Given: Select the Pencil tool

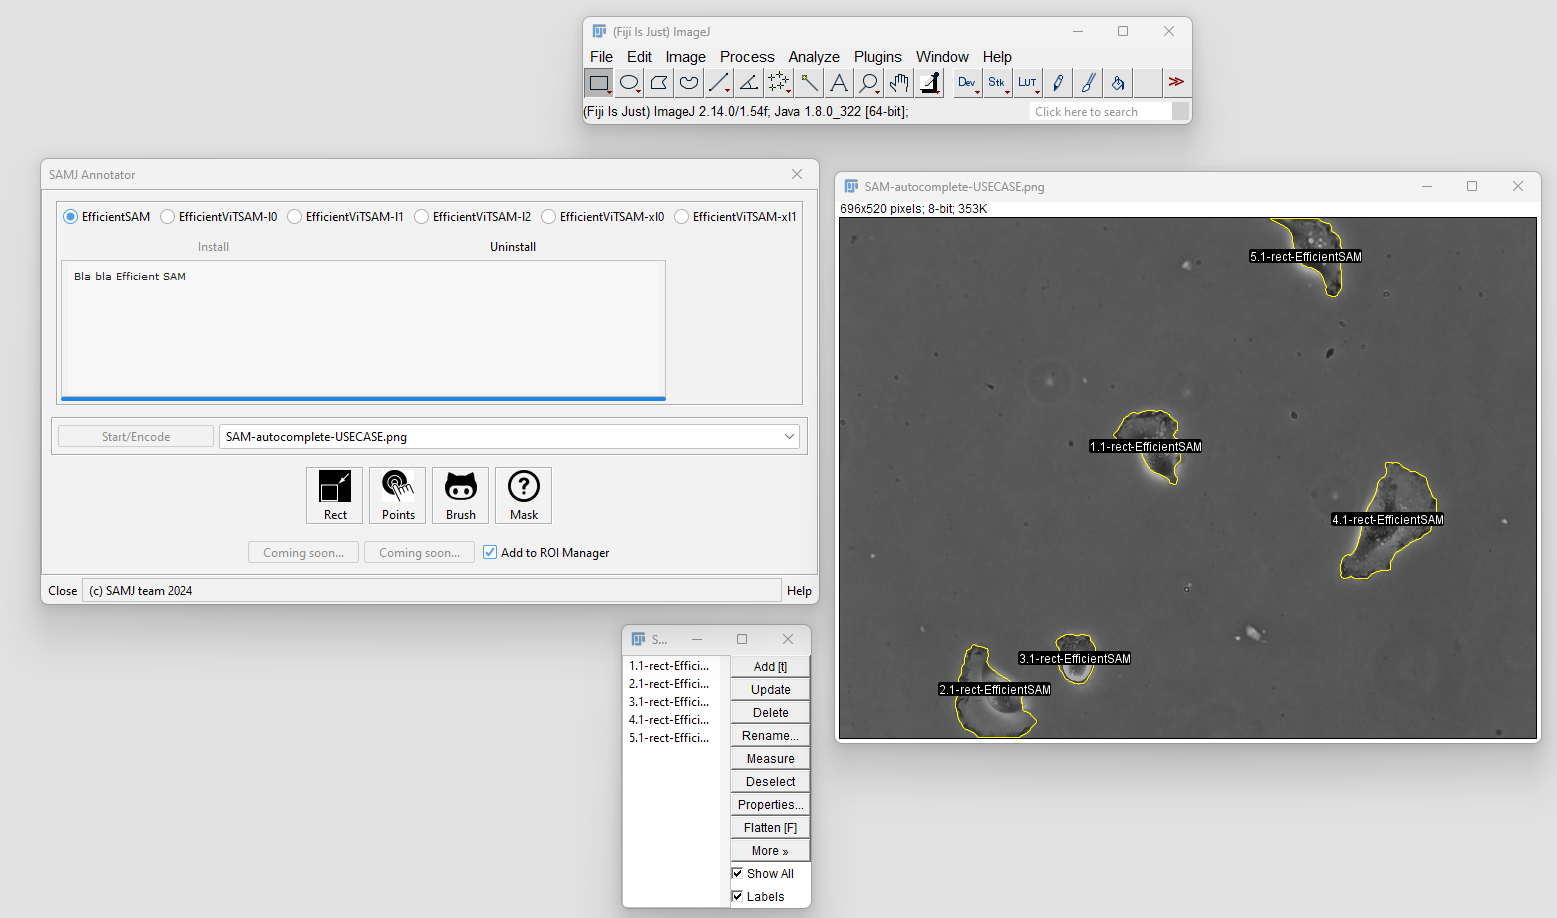Looking at the screenshot, I should click(x=1058, y=83).
